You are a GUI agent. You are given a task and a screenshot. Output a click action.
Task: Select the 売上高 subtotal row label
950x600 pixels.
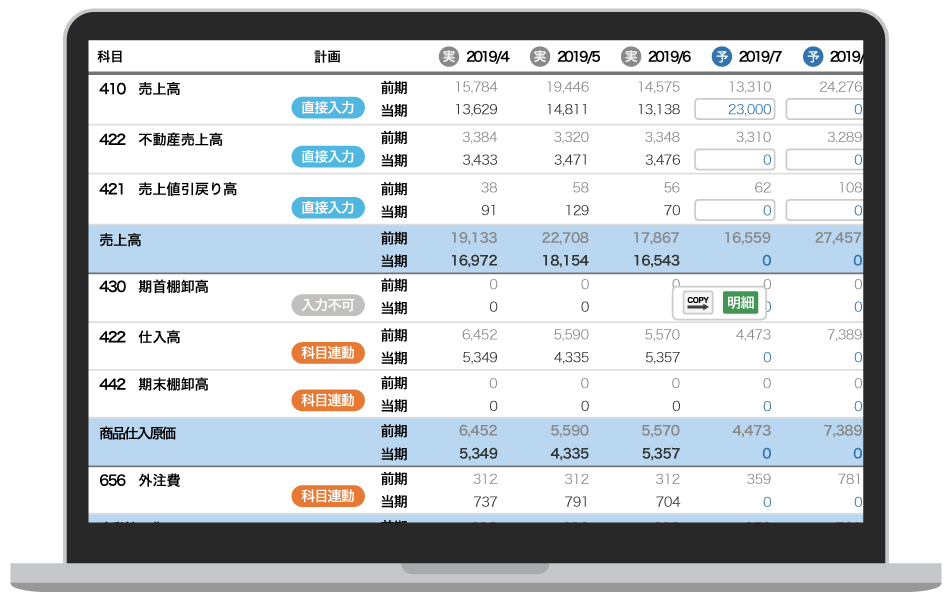(x=120, y=240)
